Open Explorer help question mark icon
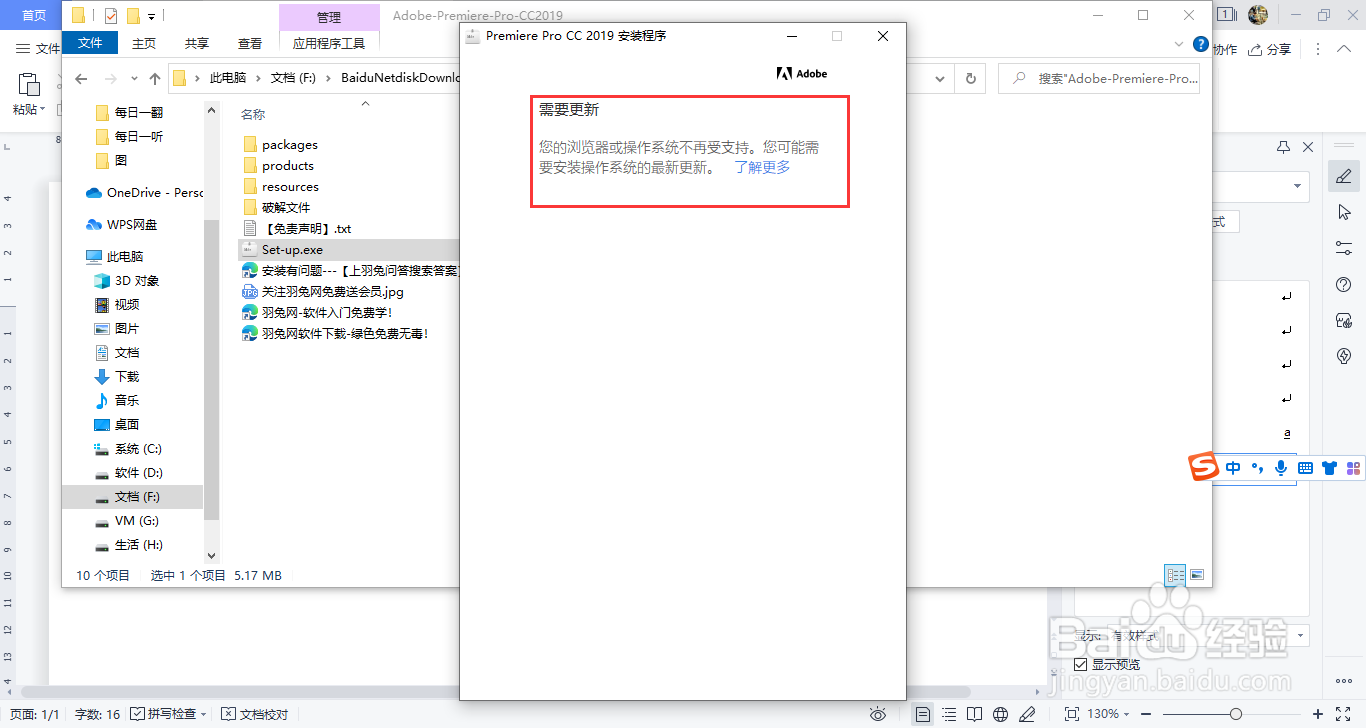The height and width of the screenshot is (728, 1366). [x=1201, y=43]
